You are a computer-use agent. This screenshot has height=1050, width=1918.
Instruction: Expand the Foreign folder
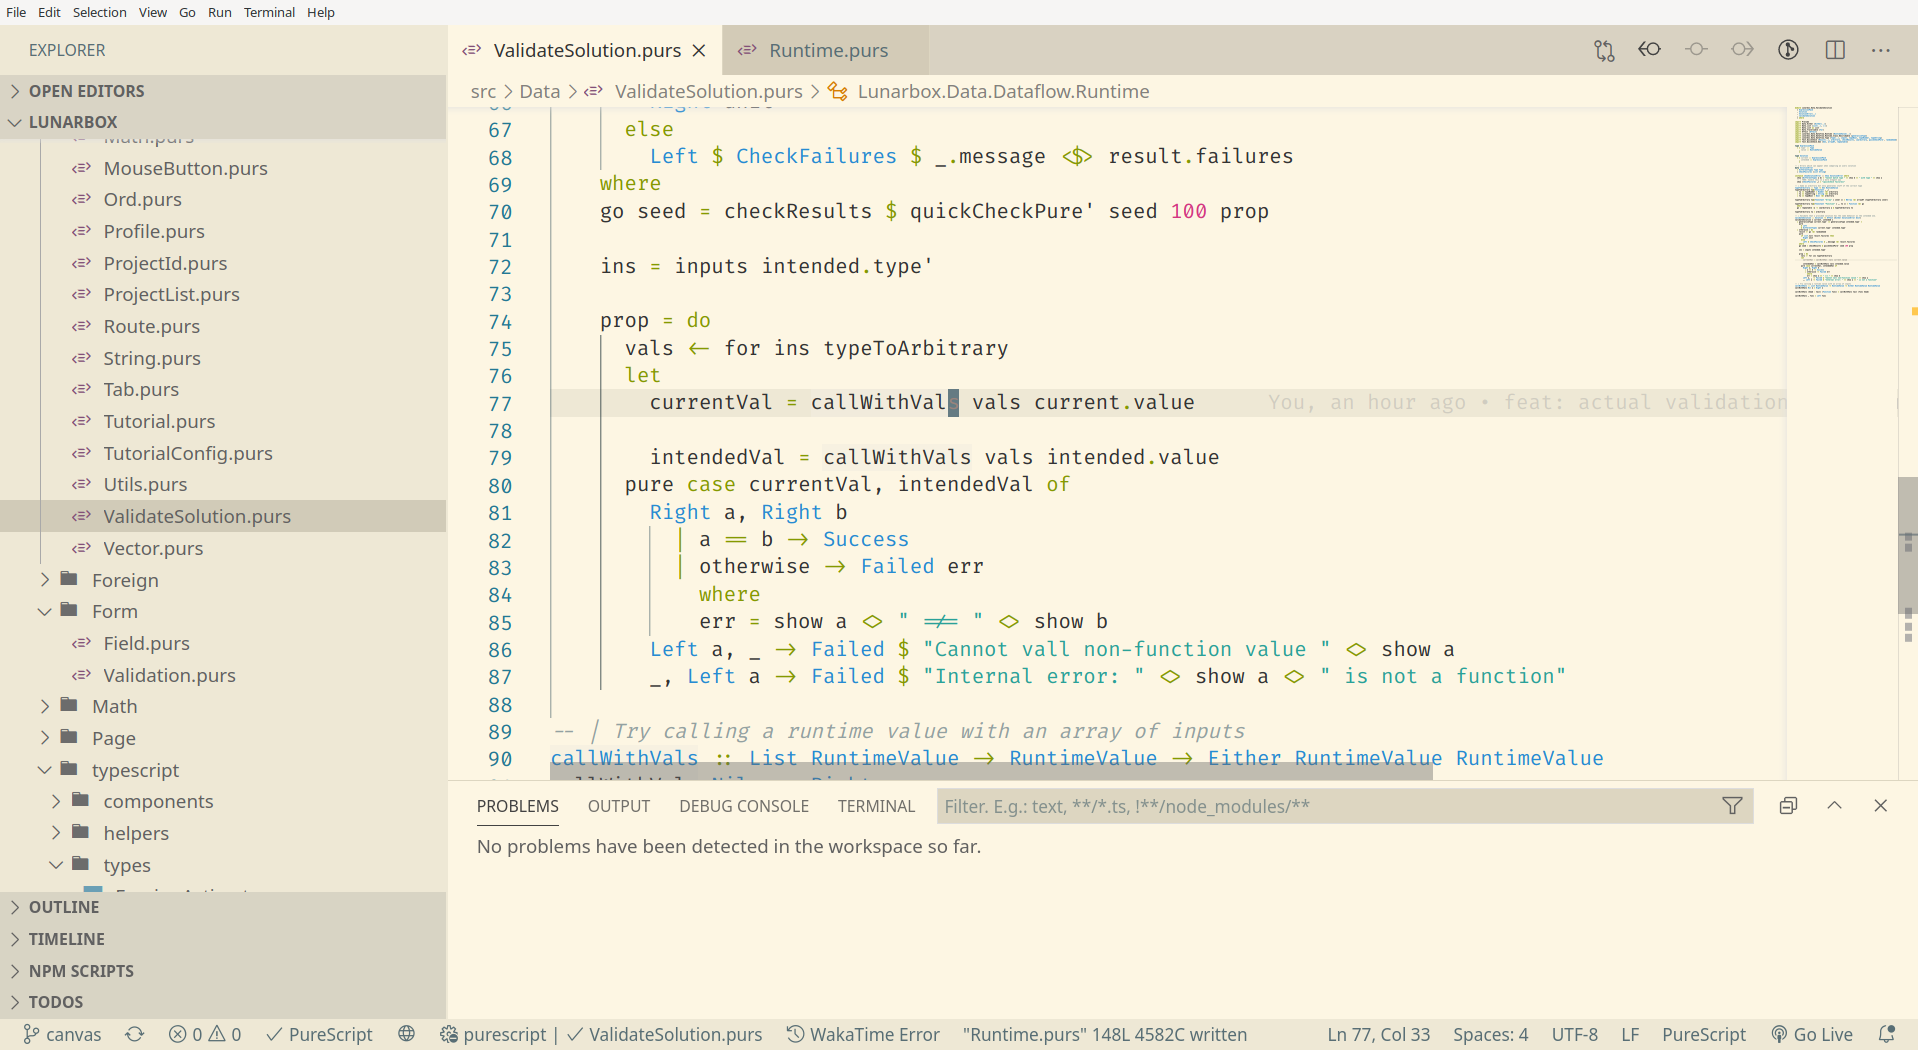[223, 580]
